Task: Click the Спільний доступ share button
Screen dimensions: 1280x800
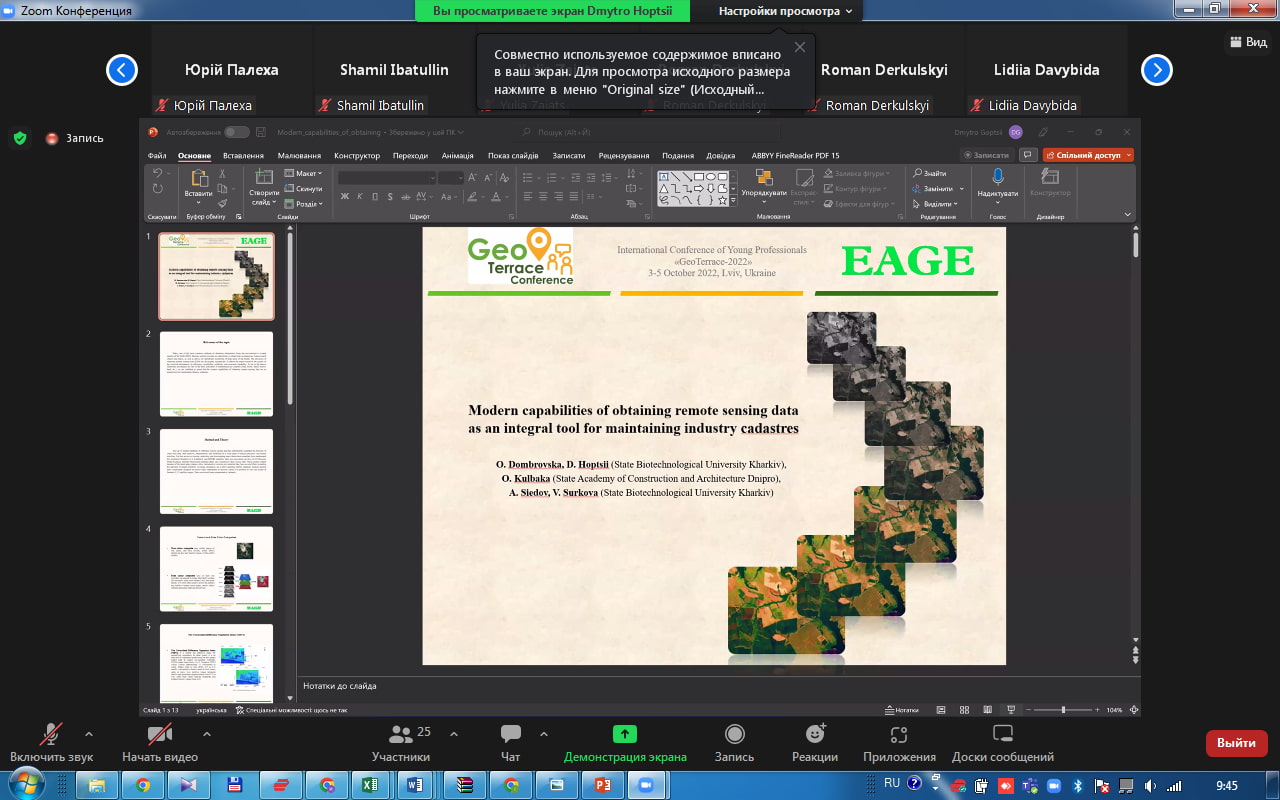Action: (1088, 155)
